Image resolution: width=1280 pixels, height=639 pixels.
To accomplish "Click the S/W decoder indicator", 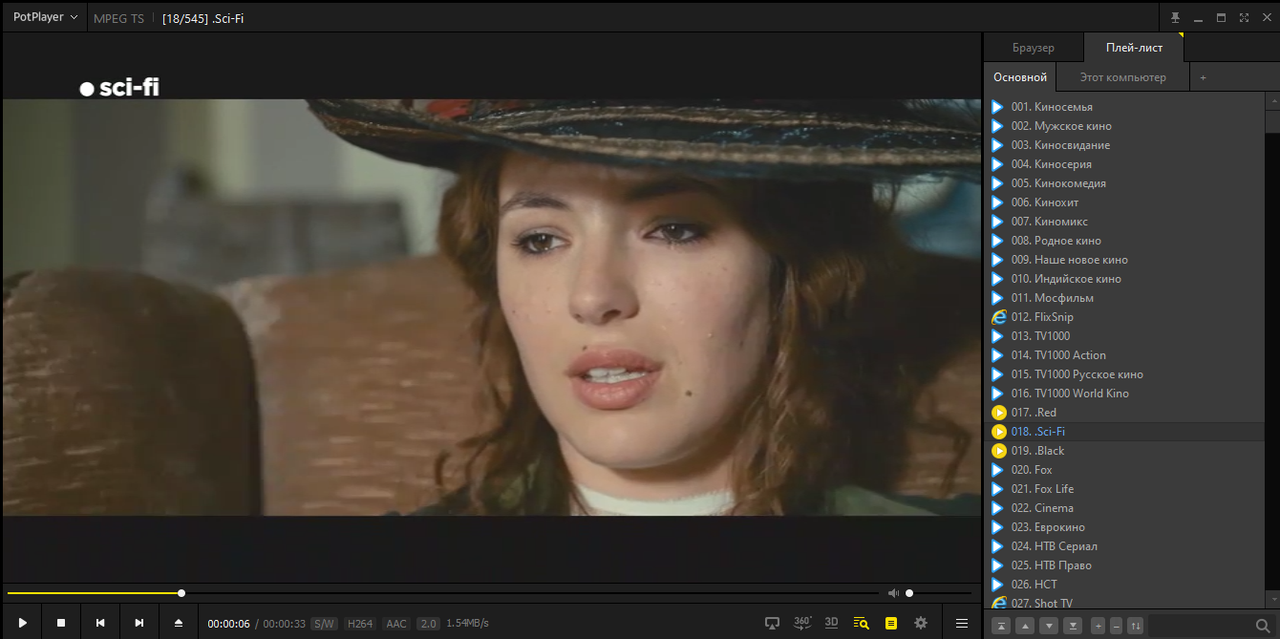I will 323,623.
